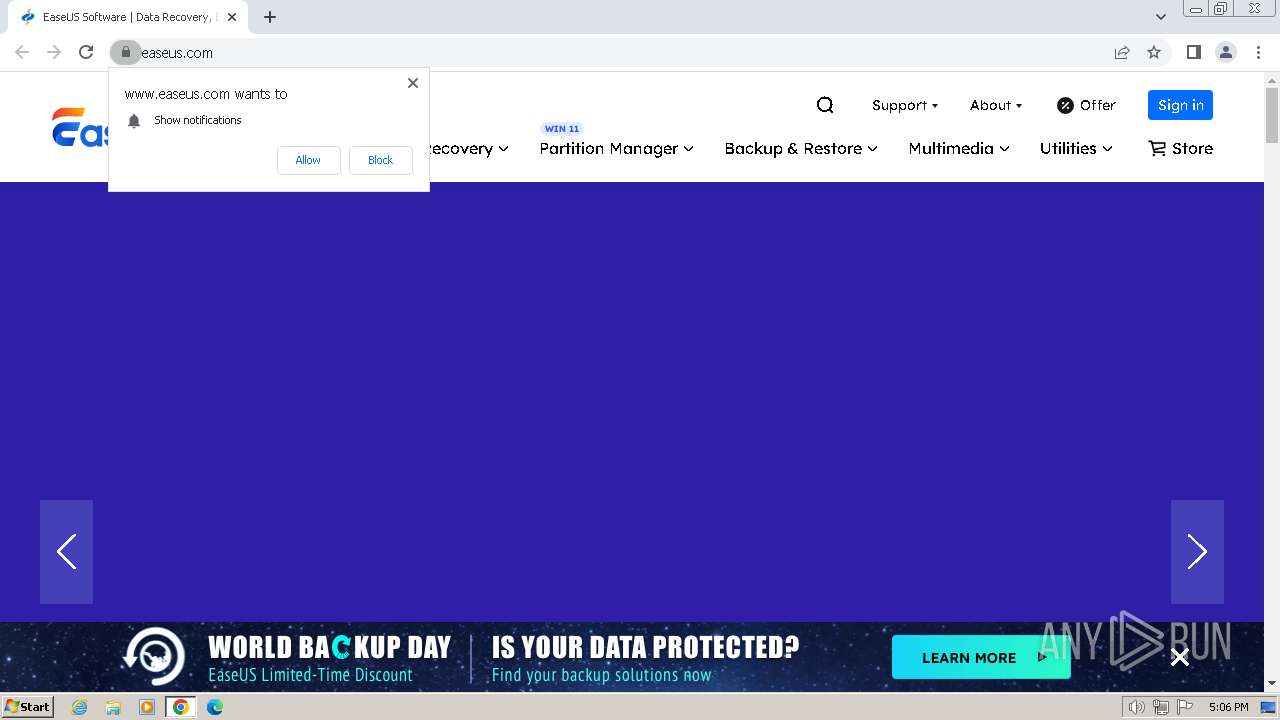The image size is (1280, 720).
Task: Click the network tray icon
Action: coord(1160,707)
